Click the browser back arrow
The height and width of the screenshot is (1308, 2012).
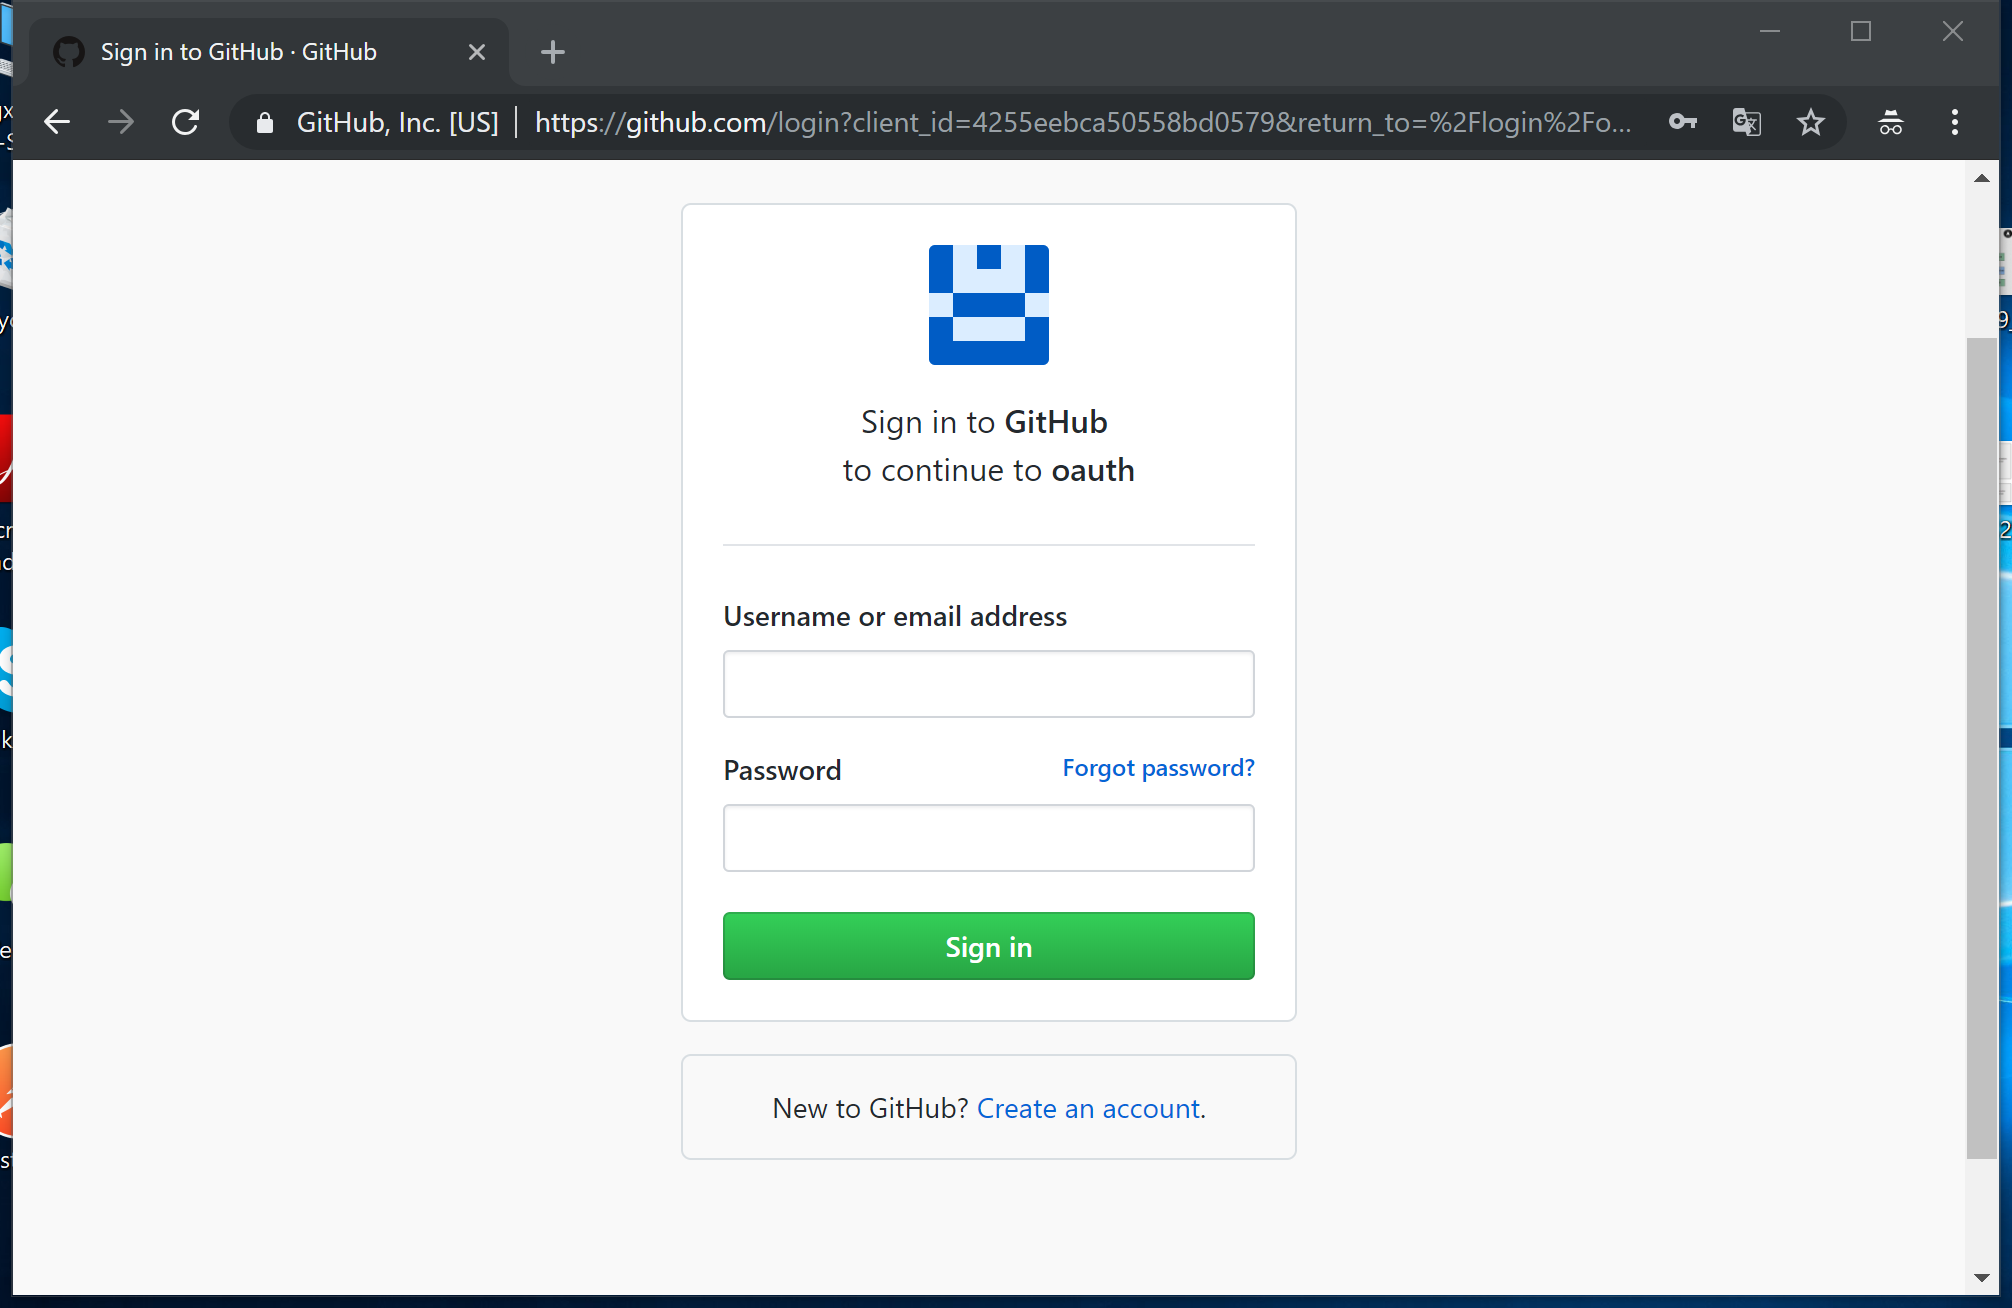[x=57, y=122]
